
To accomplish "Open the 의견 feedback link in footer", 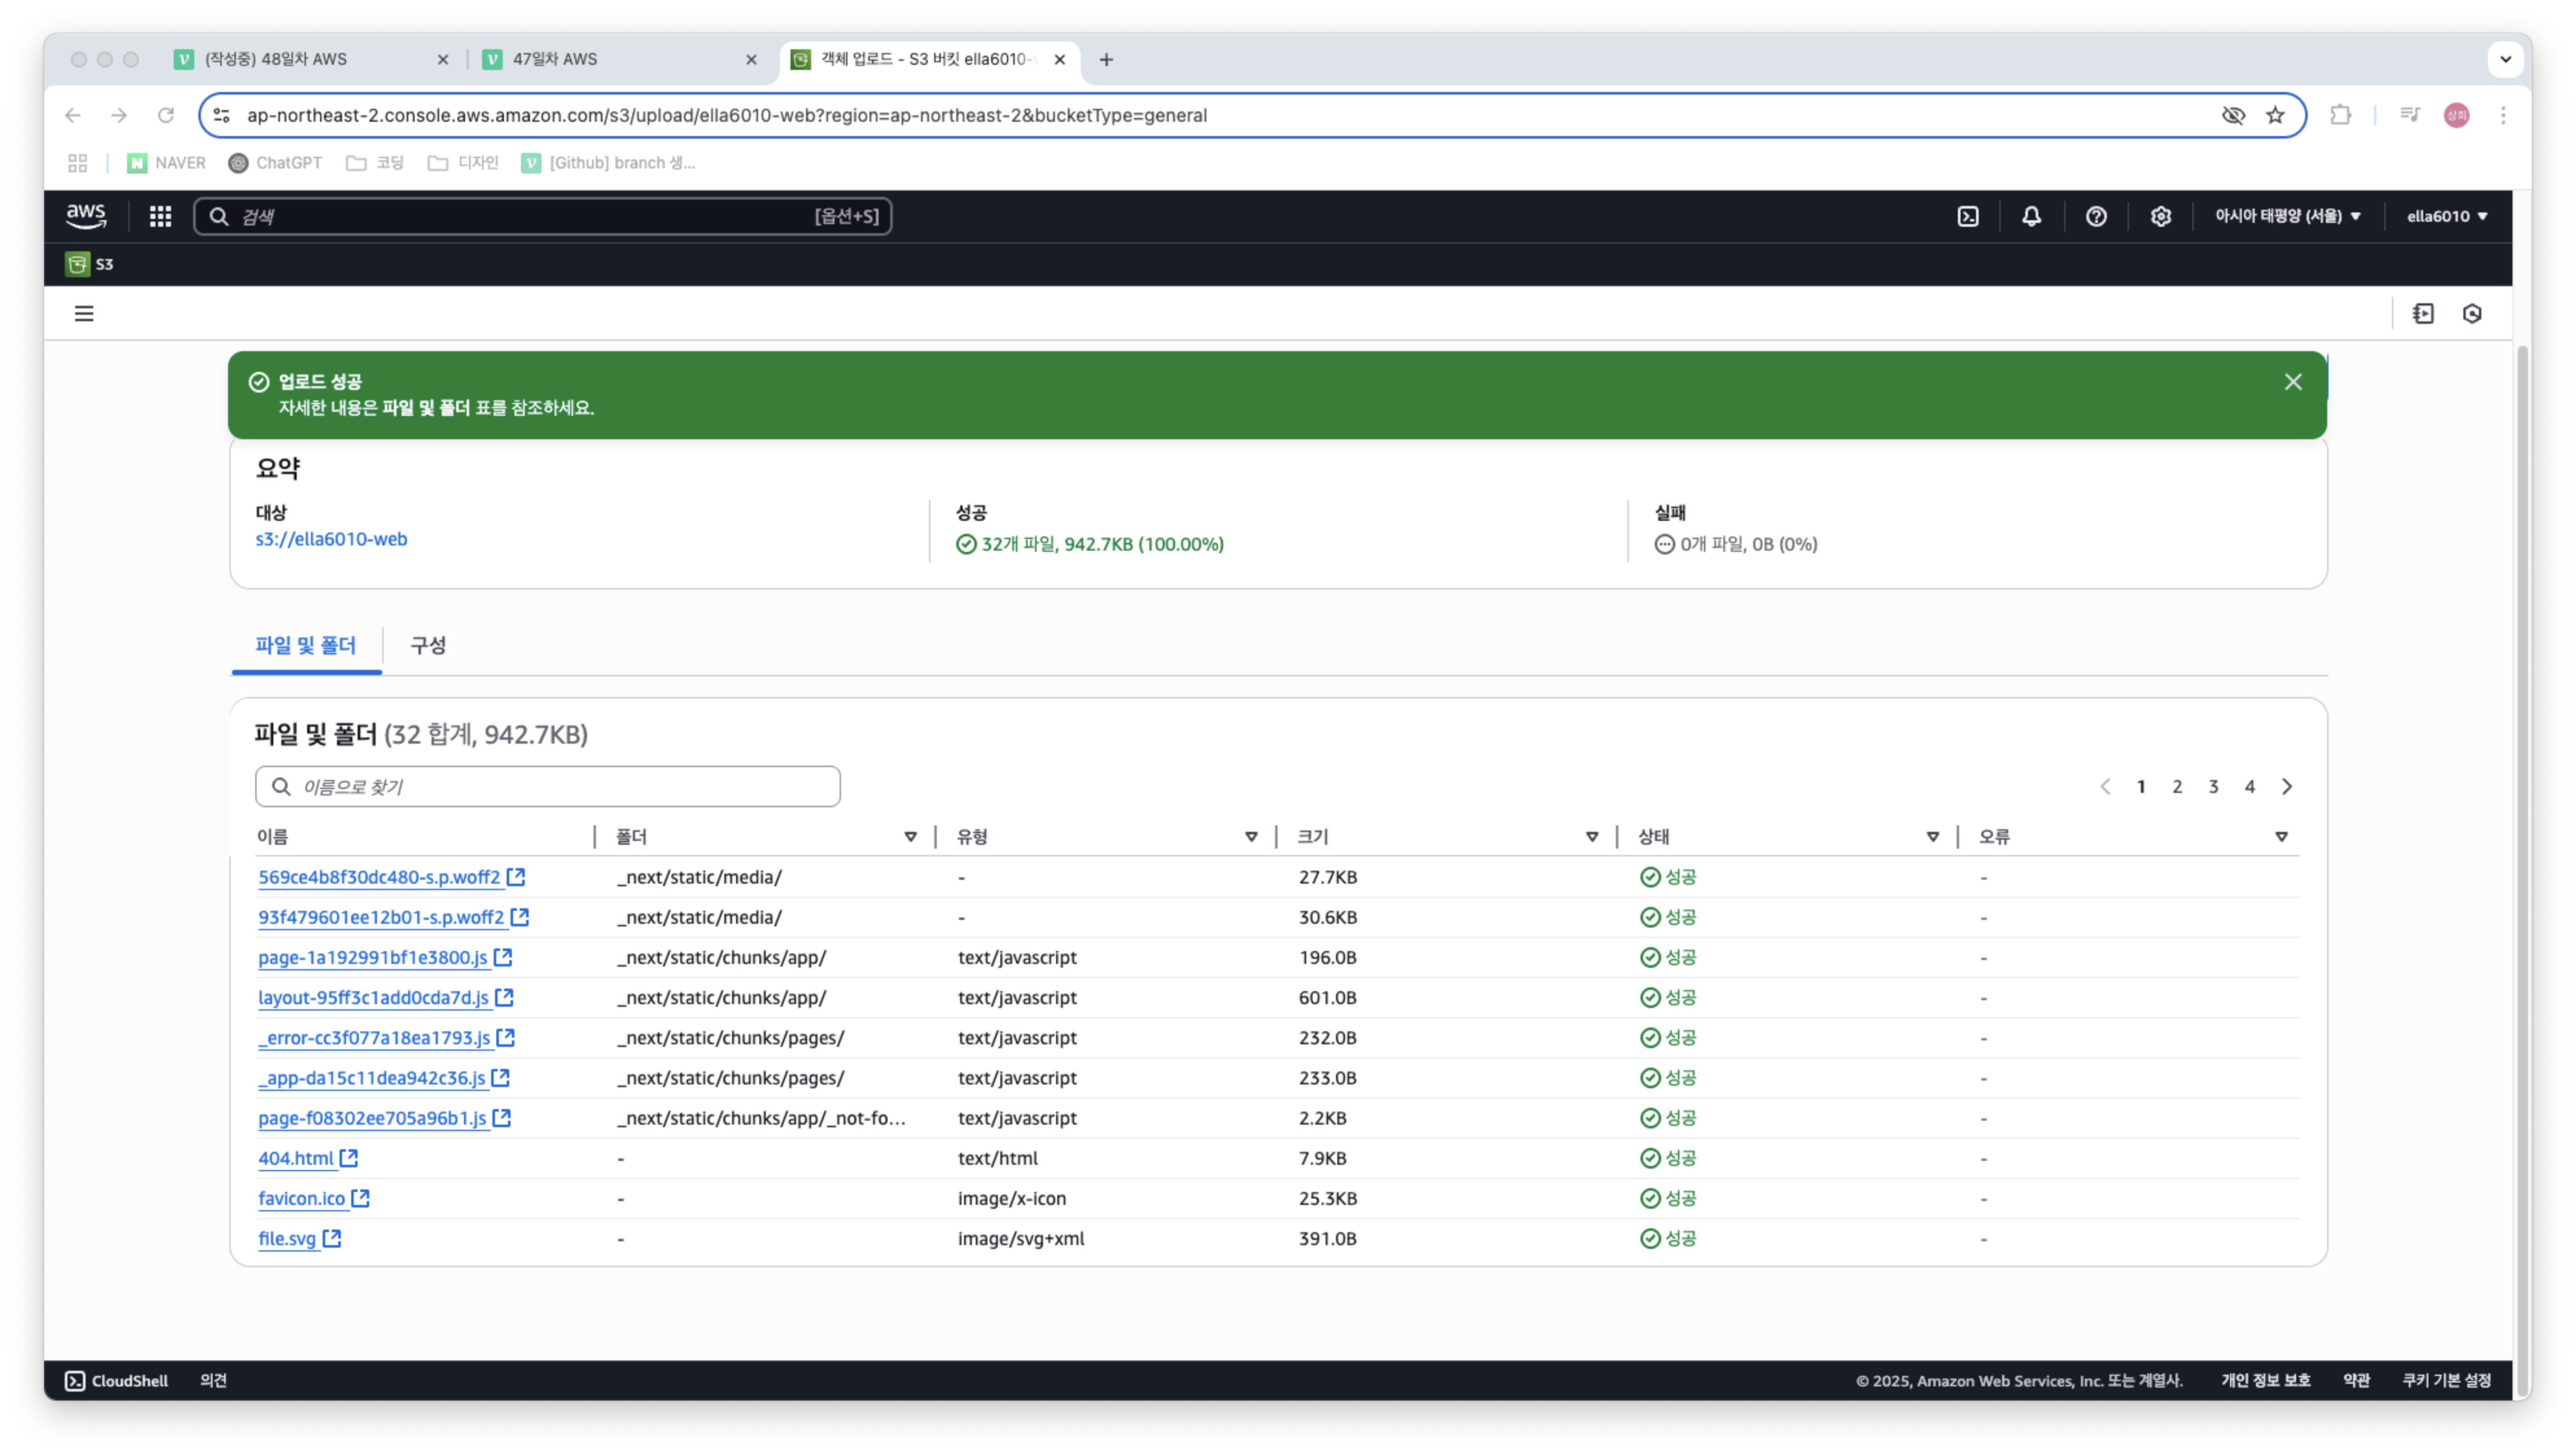I will pos(213,1381).
